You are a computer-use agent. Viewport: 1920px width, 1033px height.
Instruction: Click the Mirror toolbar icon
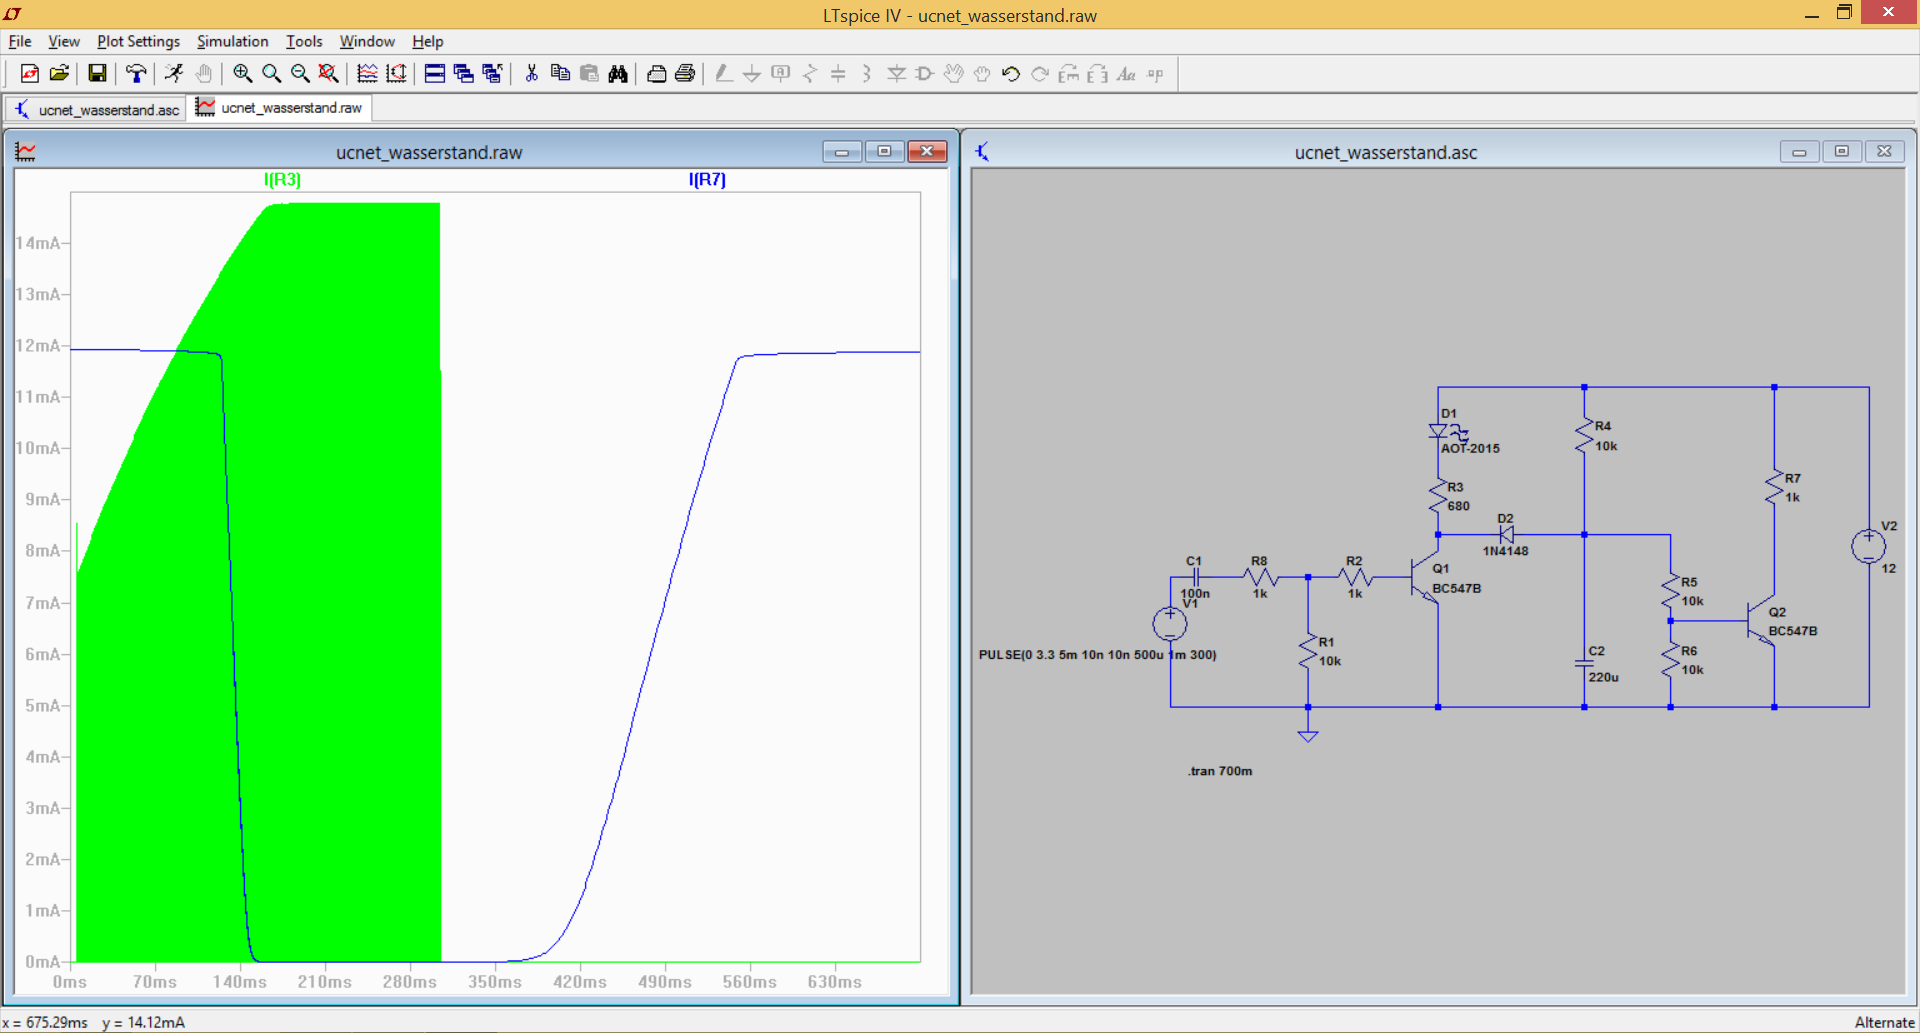1098,73
